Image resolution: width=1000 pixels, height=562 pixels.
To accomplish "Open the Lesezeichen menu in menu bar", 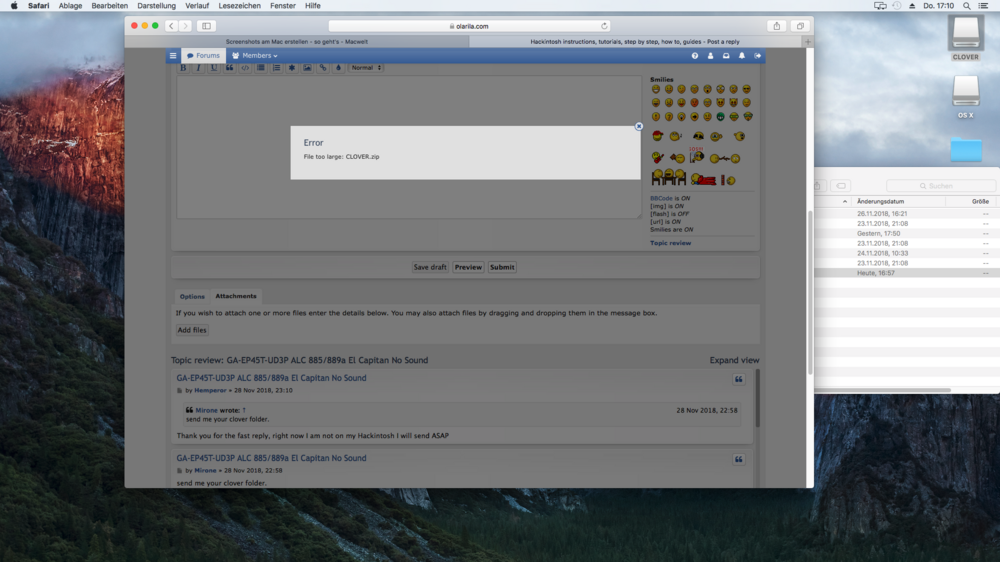I will coord(240,6).
